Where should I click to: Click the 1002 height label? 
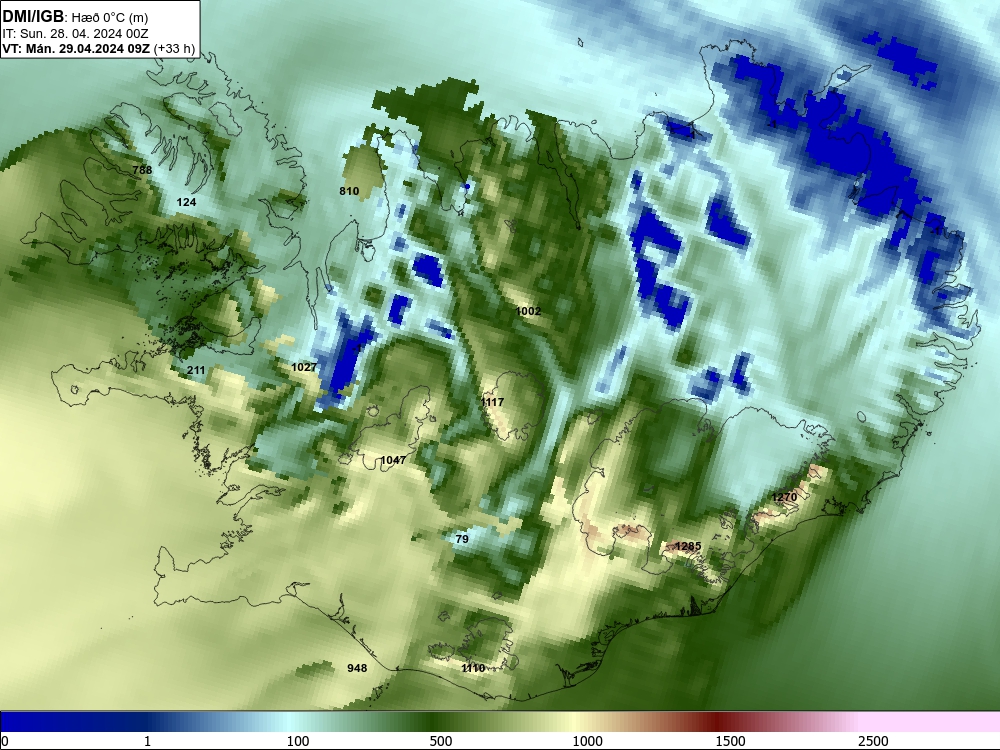click(528, 311)
